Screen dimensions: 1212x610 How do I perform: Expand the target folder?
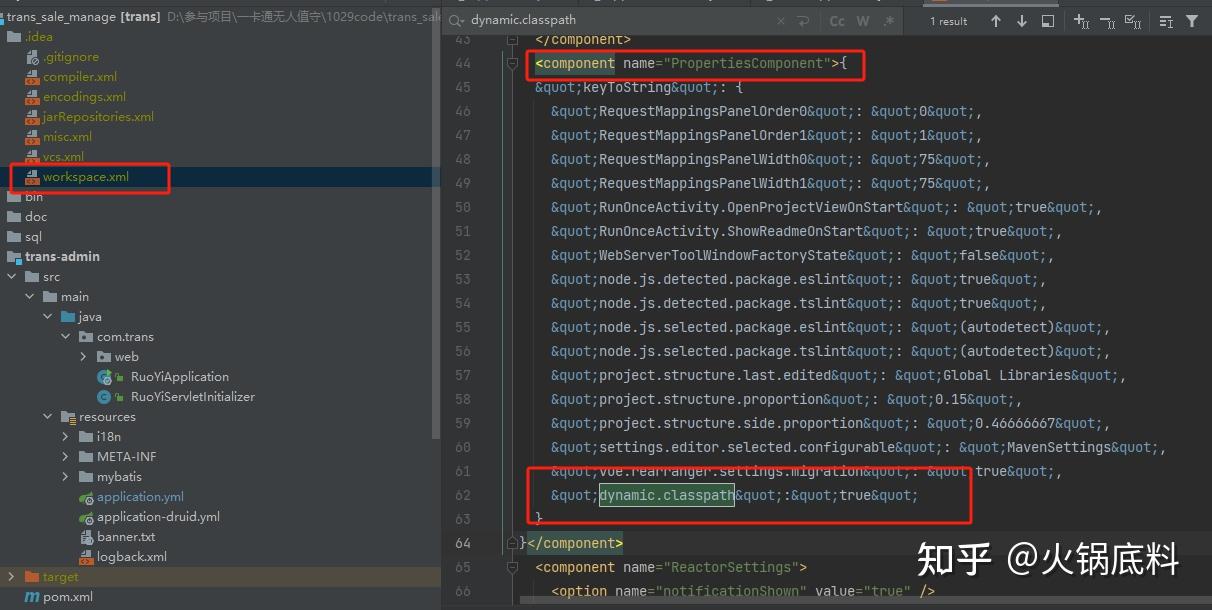9,576
